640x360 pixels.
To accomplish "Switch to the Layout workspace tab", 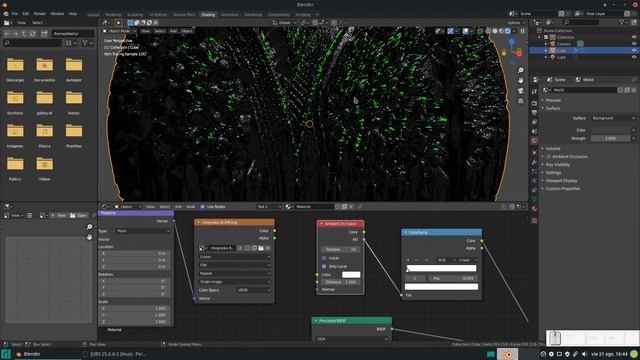I will 93,15.
